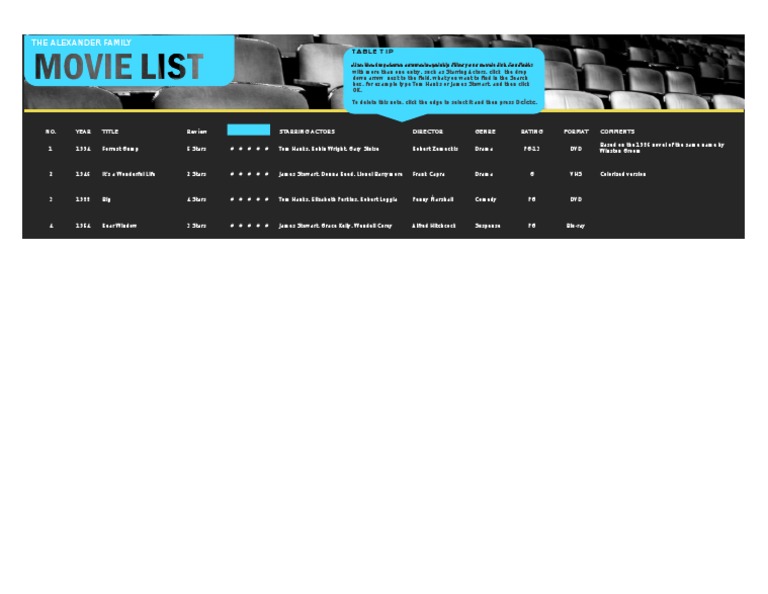The height and width of the screenshot is (594, 768).
Task: Click the PG-13 rating cell
Action: pyautogui.click(x=531, y=149)
